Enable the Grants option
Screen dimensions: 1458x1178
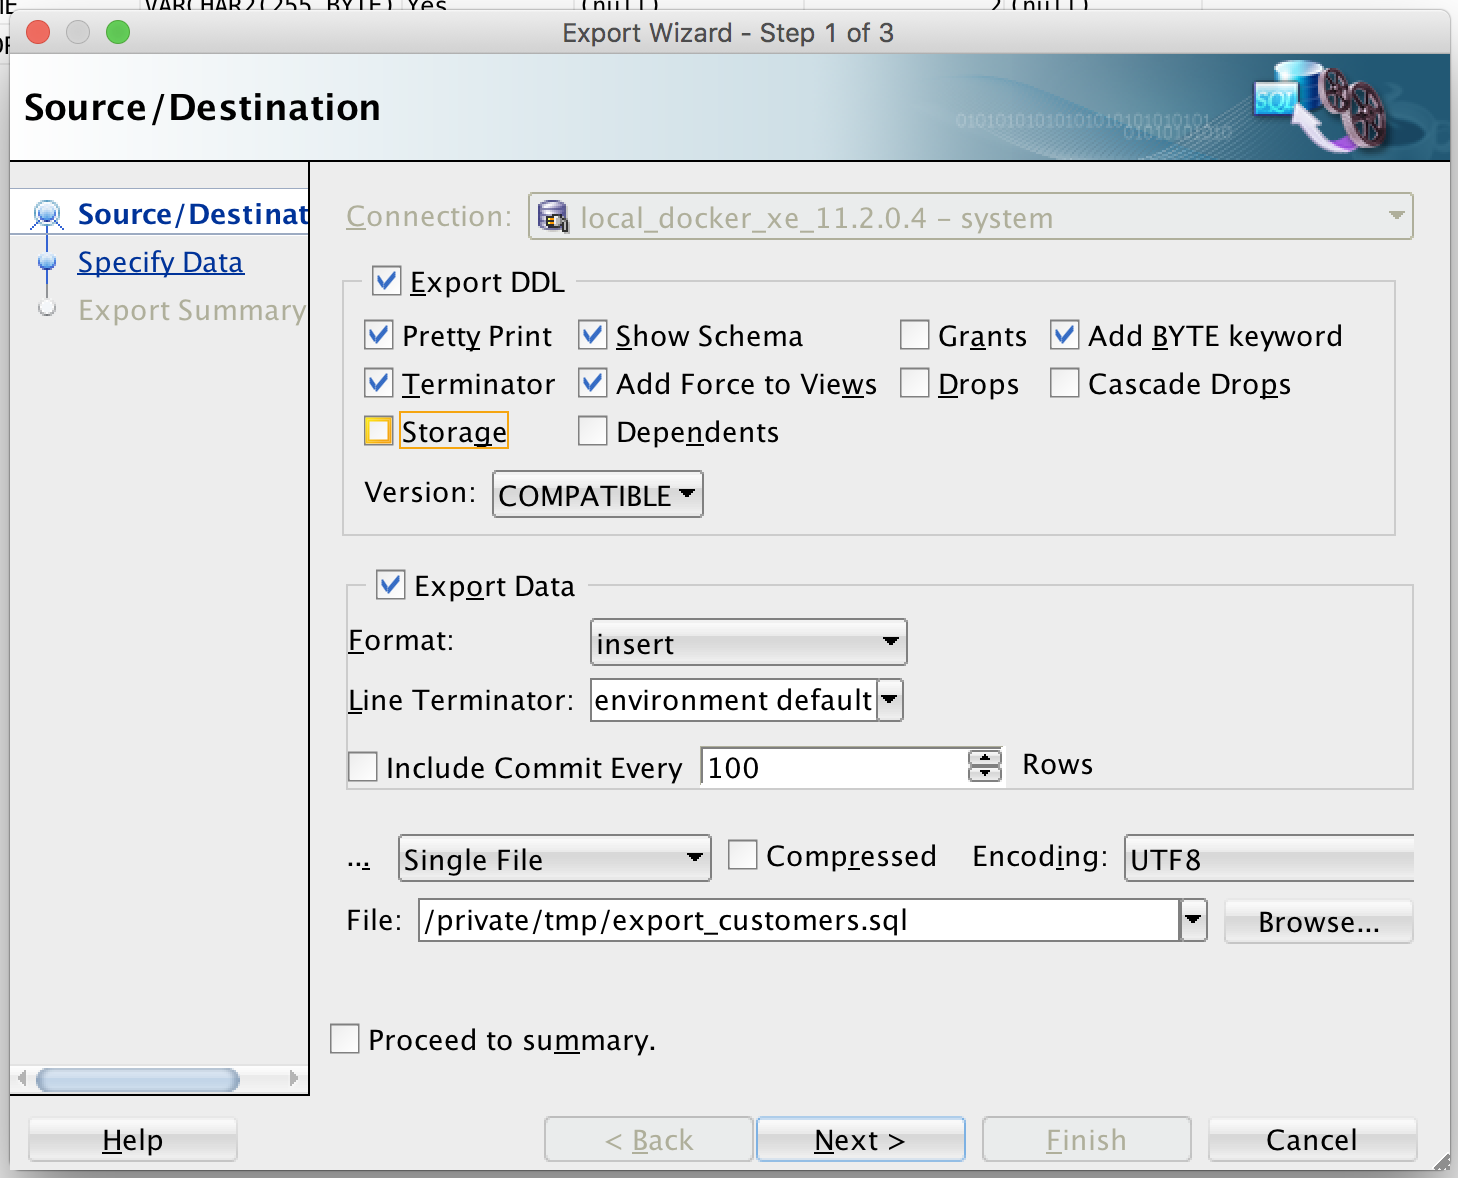point(915,335)
